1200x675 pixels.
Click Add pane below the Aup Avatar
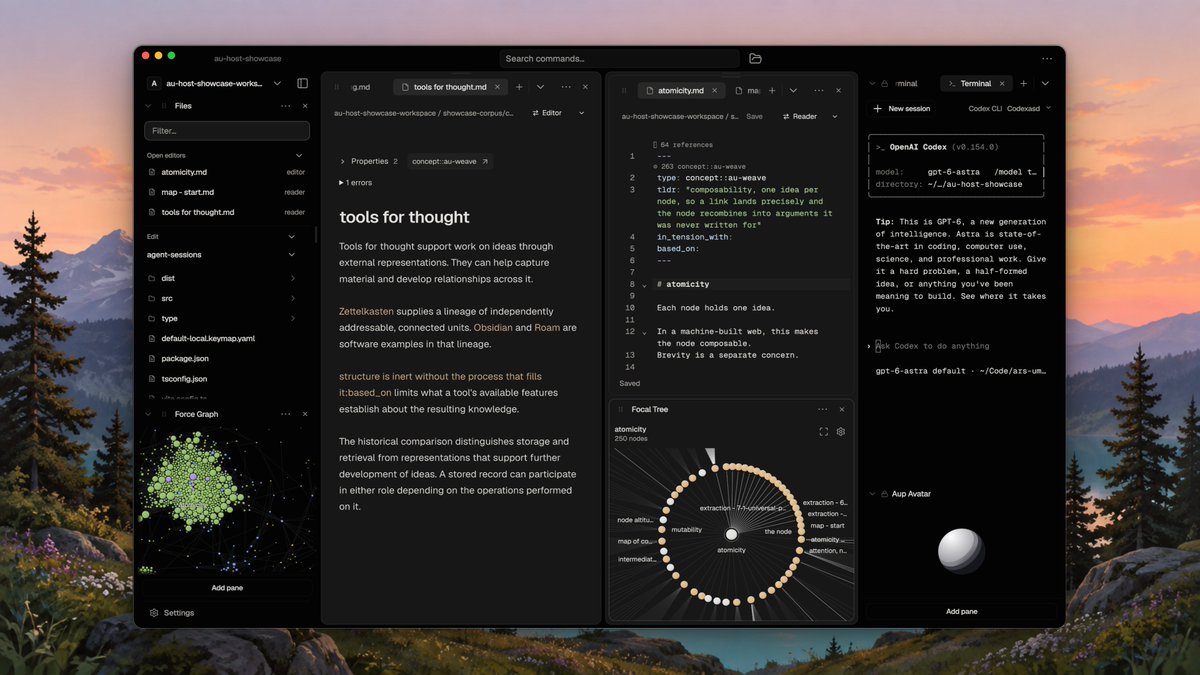(x=962, y=611)
